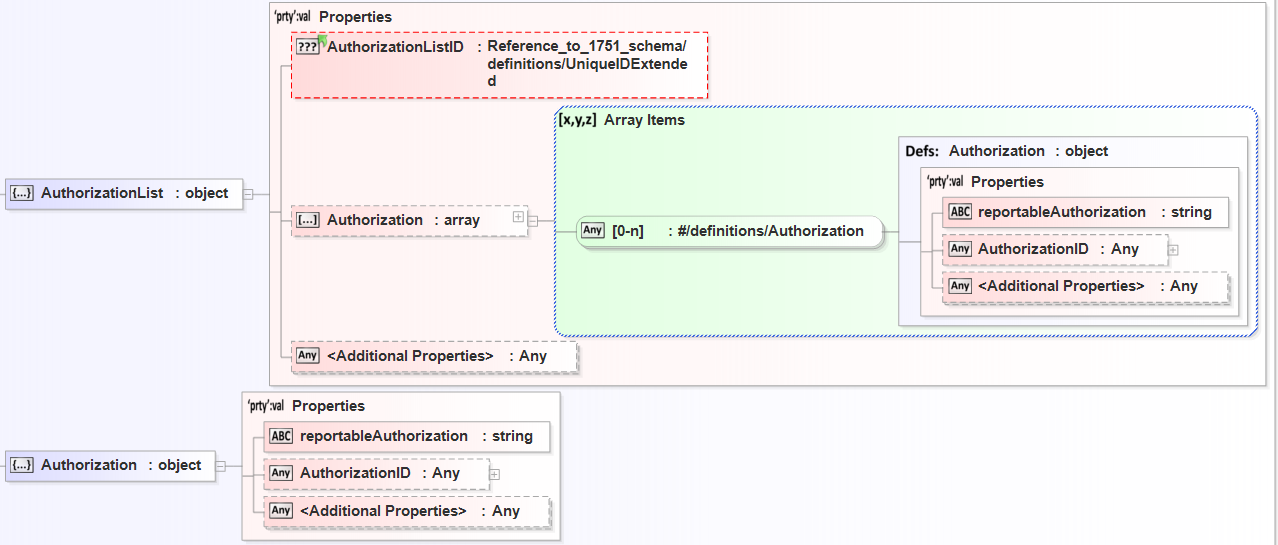The image size is (1278, 545).
Task: Click the ABC icon in the bottom Properties box
Action: (282, 436)
